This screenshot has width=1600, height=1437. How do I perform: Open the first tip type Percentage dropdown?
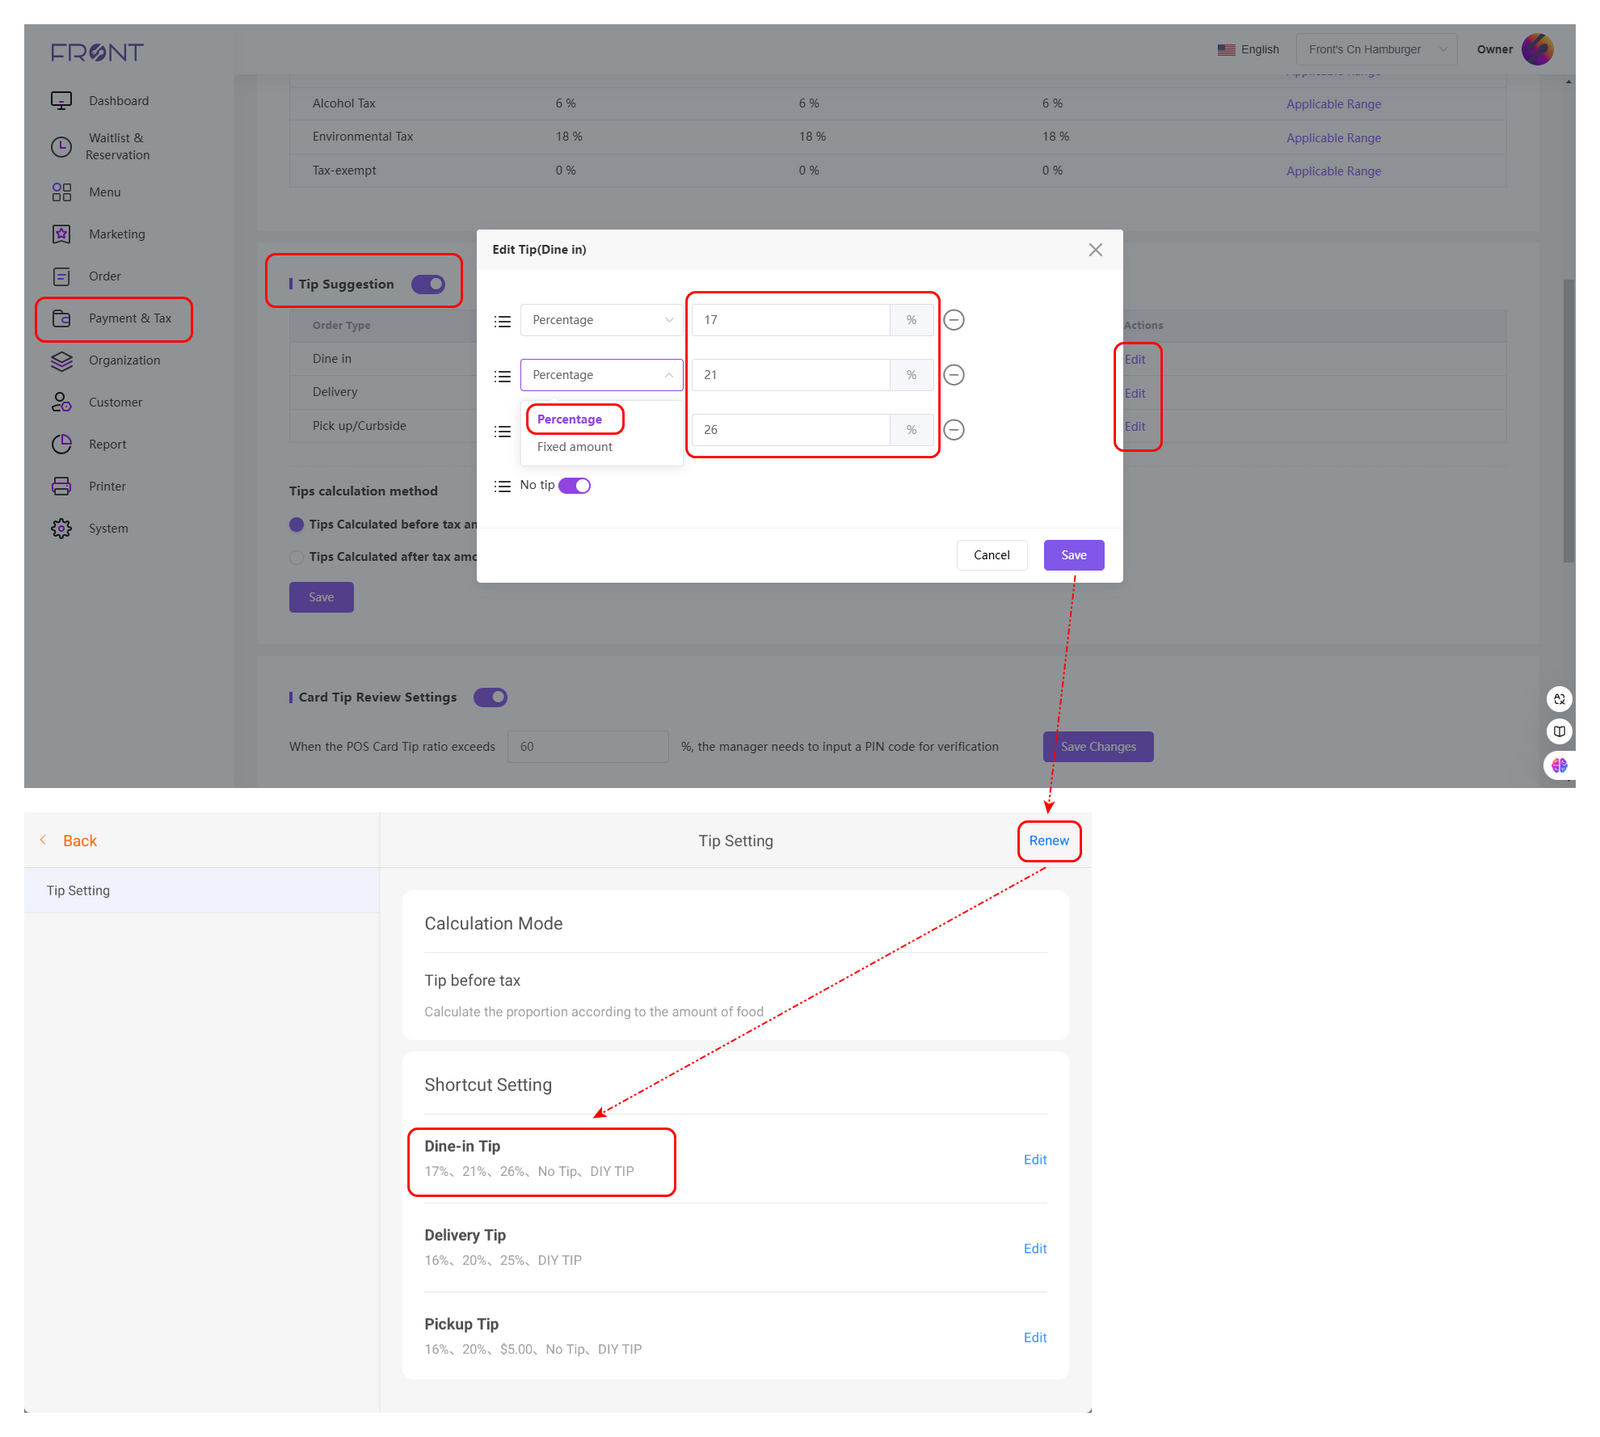click(x=601, y=320)
